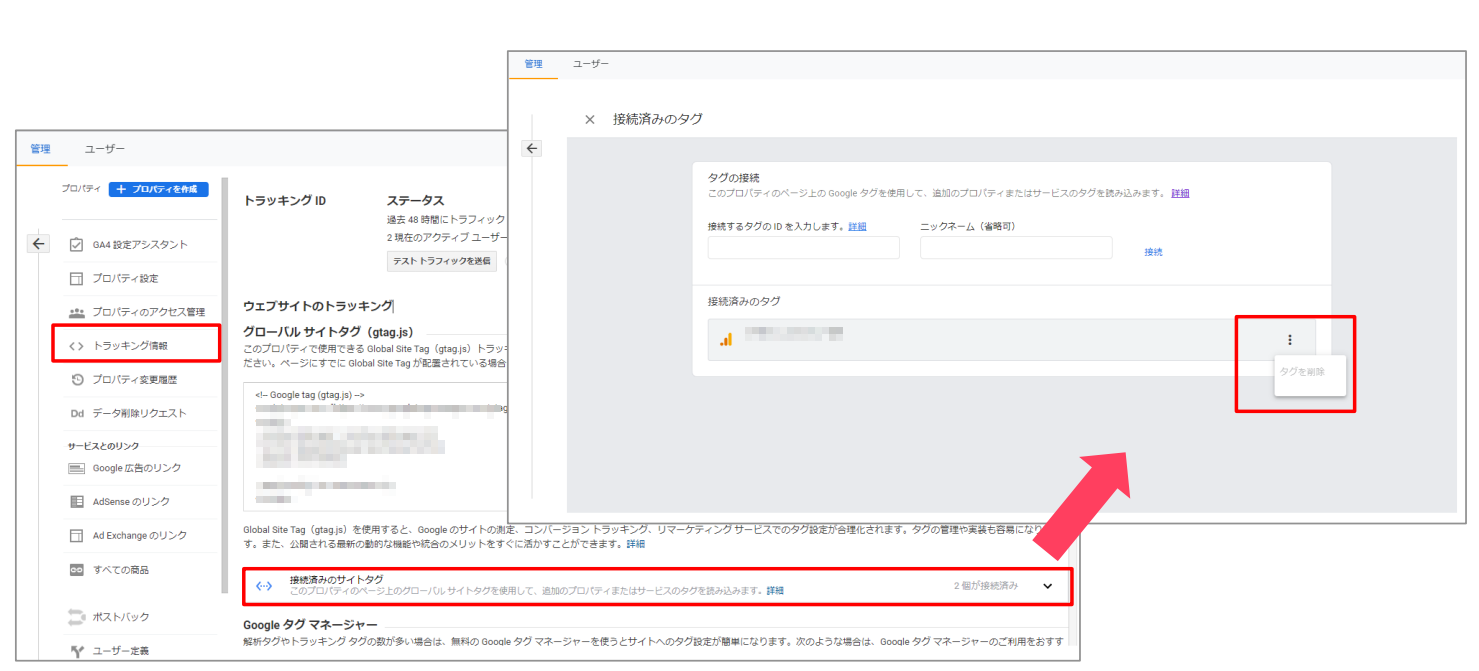Image resolution: width=1479 pixels, height=671 pixels.
Task: Open Ad Exchange のリンク menu item
Action: click(x=140, y=536)
